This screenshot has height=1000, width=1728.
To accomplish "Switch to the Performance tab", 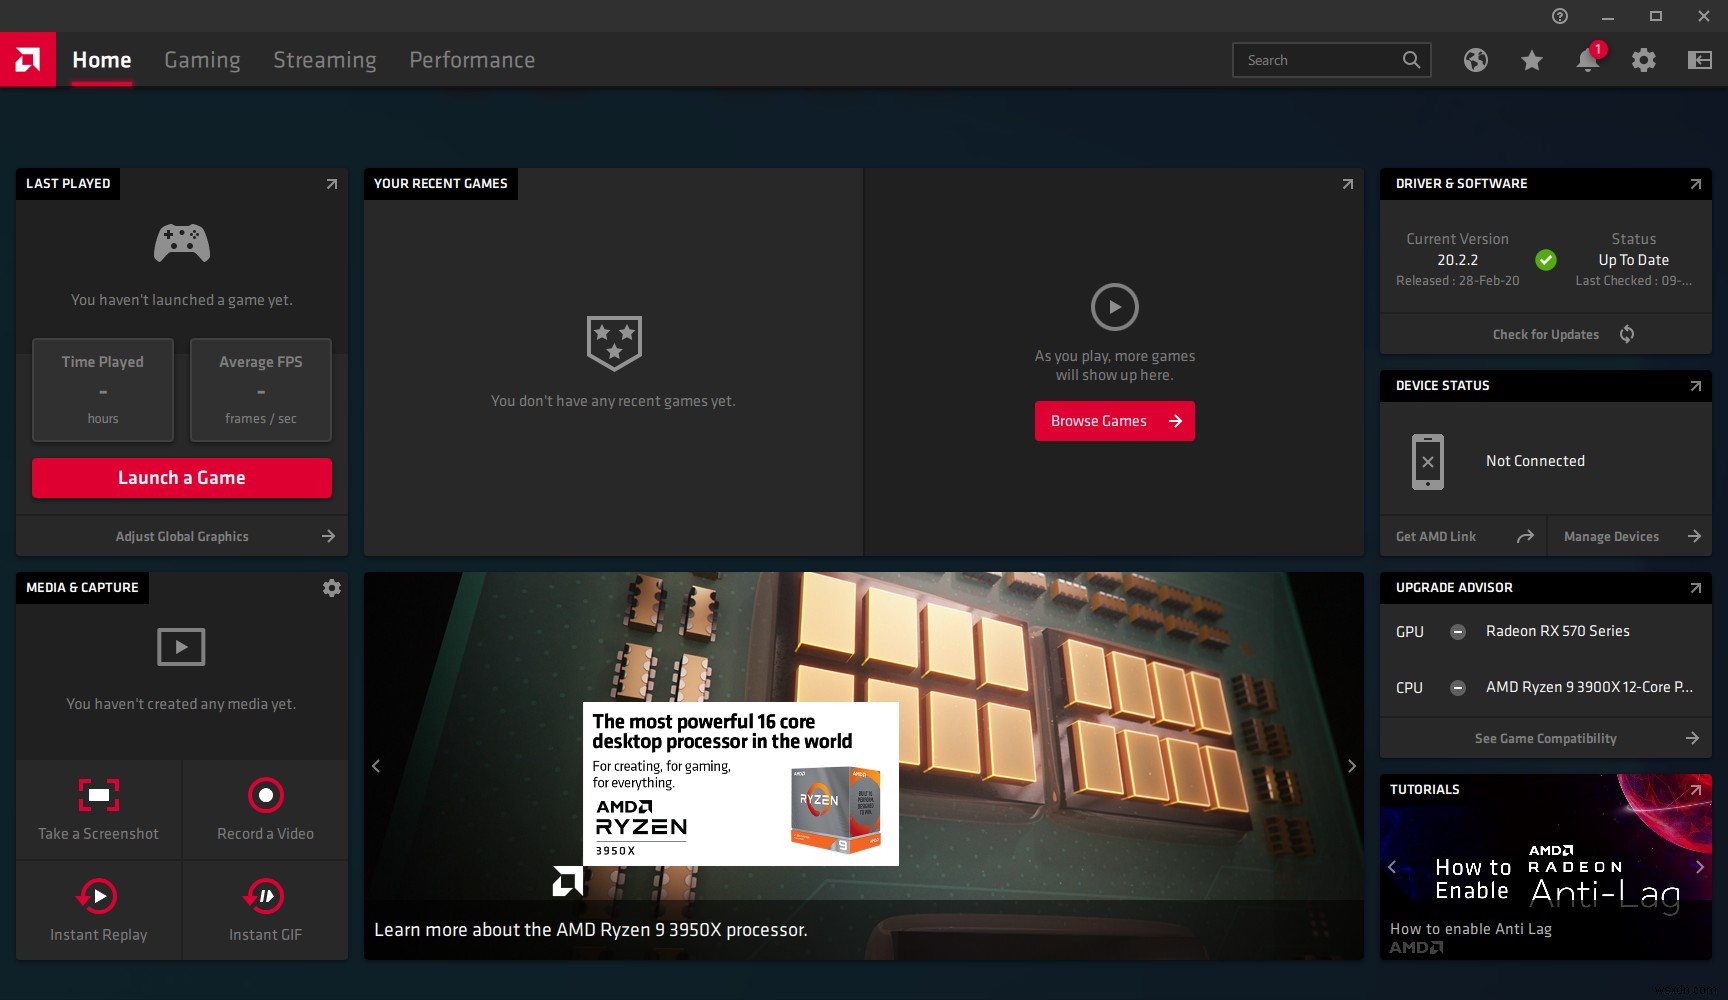I will [472, 60].
